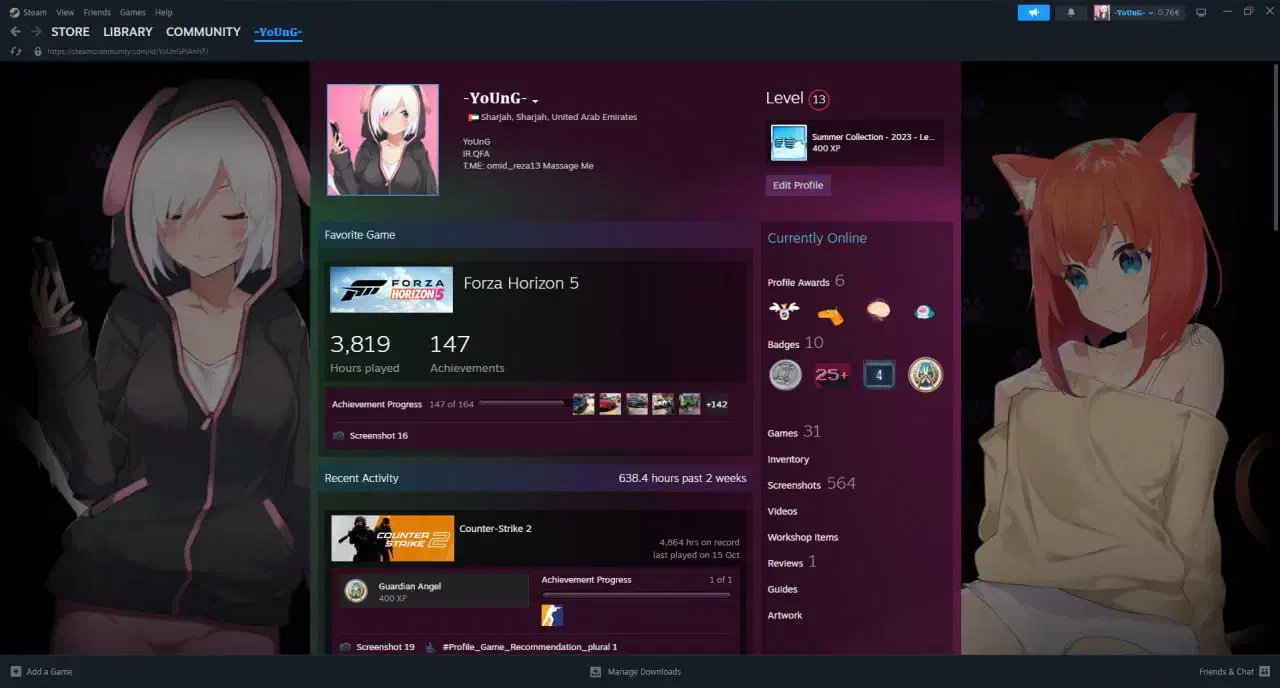Open the Screenshots 564 link
Image resolution: width=1280 pixels, height=688 pixels.
(811, 484)
